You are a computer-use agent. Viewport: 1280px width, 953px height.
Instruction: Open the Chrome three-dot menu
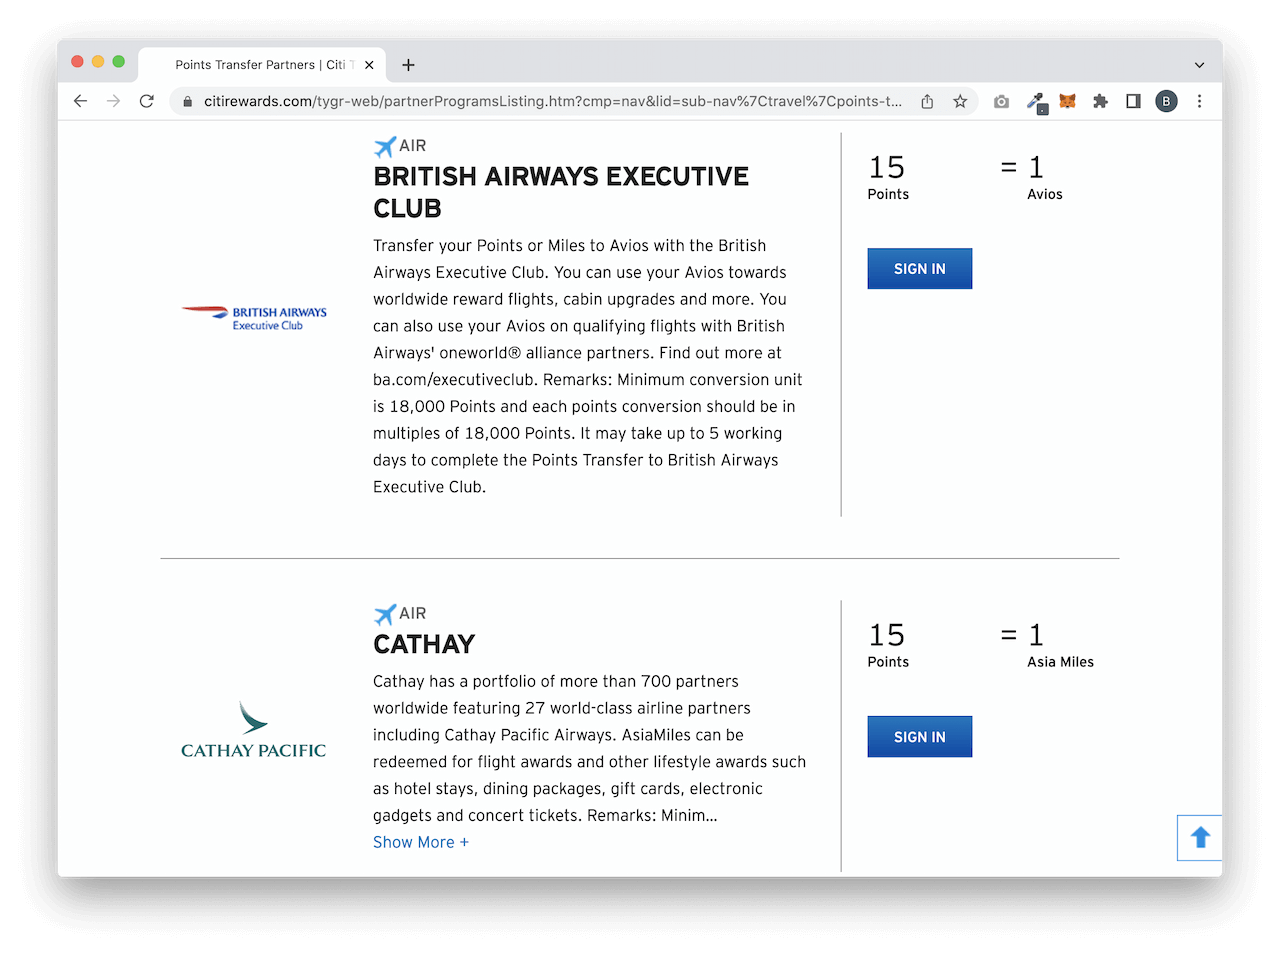click(x=1199, y=101)
